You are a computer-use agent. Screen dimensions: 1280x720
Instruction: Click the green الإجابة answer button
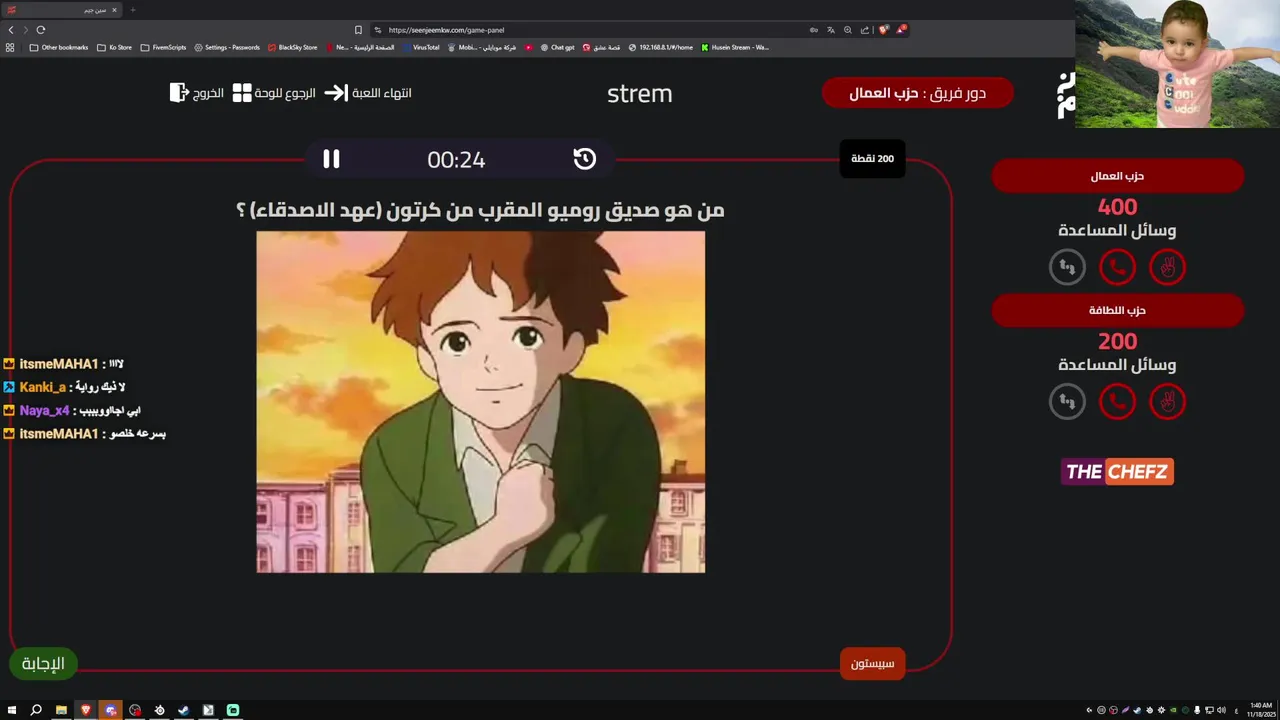[43, 663]
